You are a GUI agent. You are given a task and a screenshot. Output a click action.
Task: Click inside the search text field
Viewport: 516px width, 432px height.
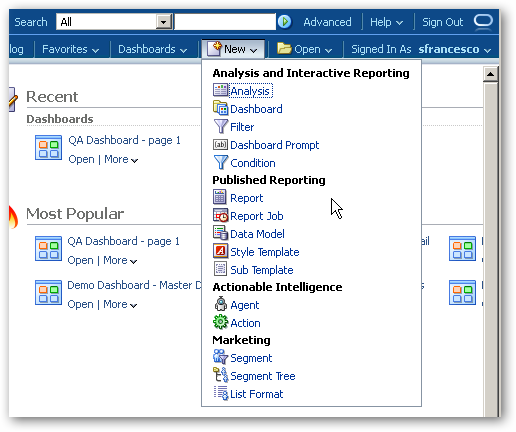click(x=225, y=22)
